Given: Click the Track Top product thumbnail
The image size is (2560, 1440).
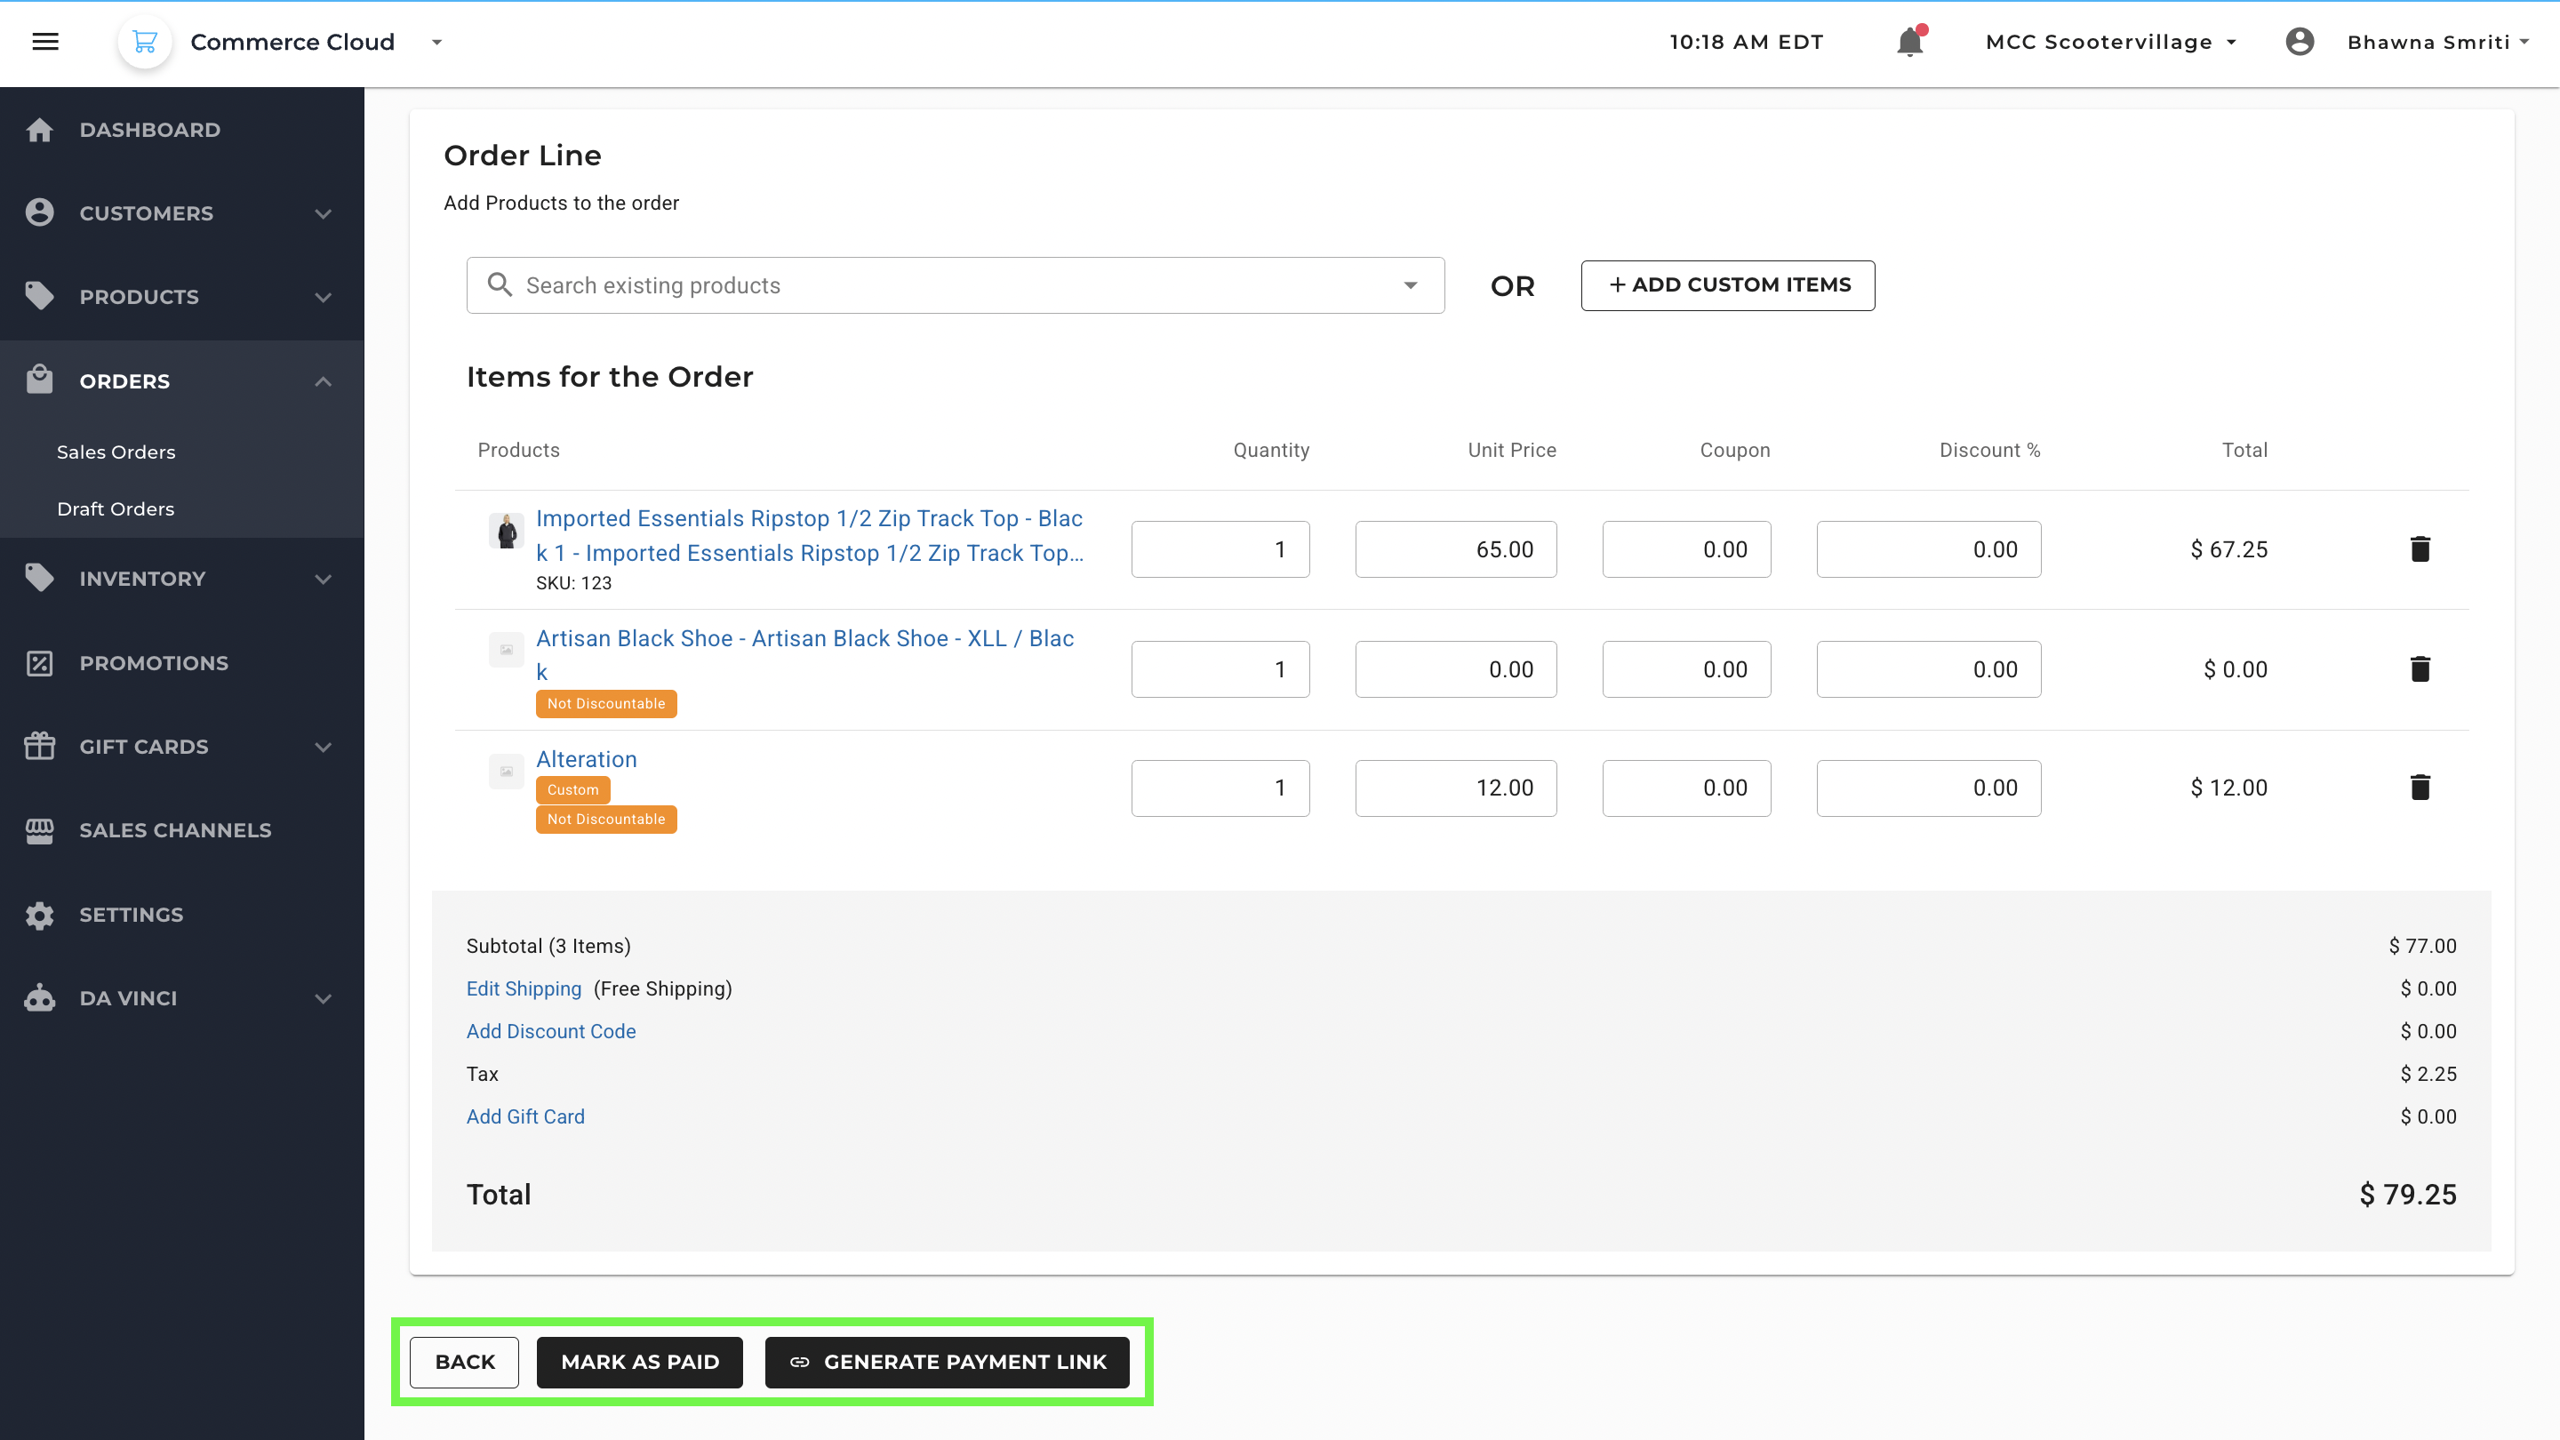Looking at the screenshot, I should (x=506, y=531).
